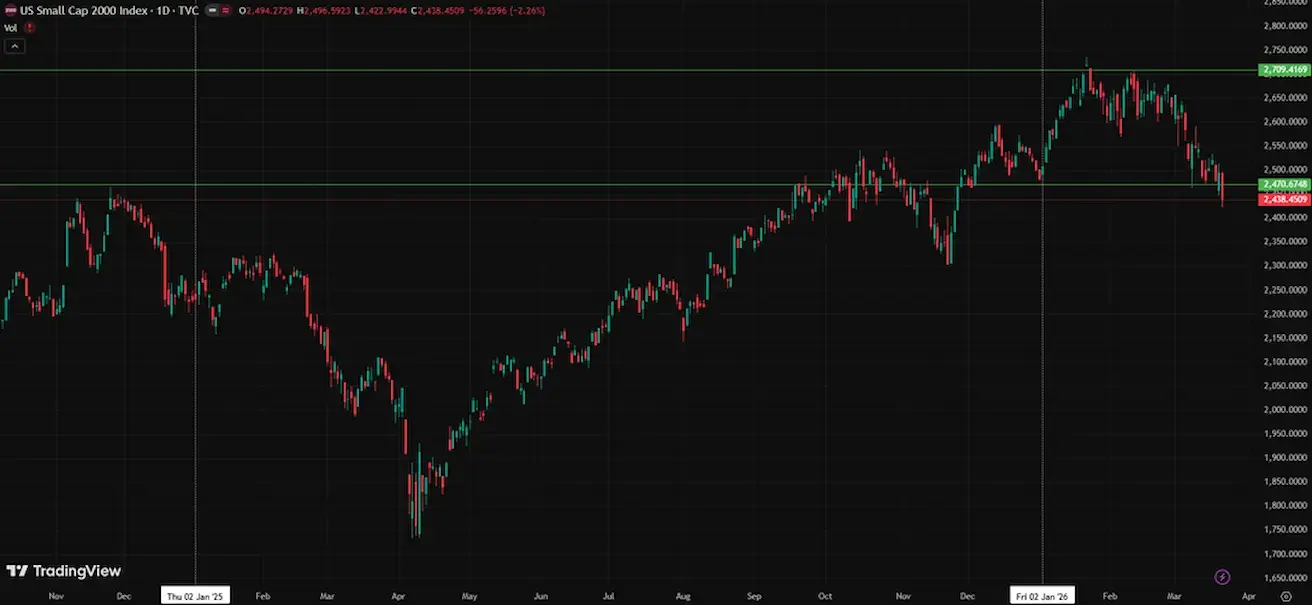Click the 2,000.0000 price scale label
The width and height of the screenshot is (1312, 605).
point(1284,410)
